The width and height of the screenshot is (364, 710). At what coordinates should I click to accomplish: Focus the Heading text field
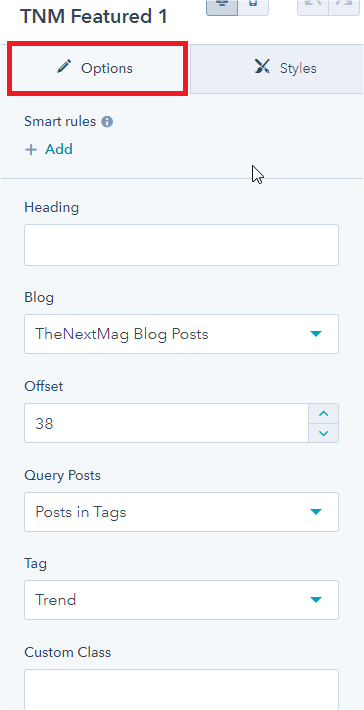(x=181, y=245)
